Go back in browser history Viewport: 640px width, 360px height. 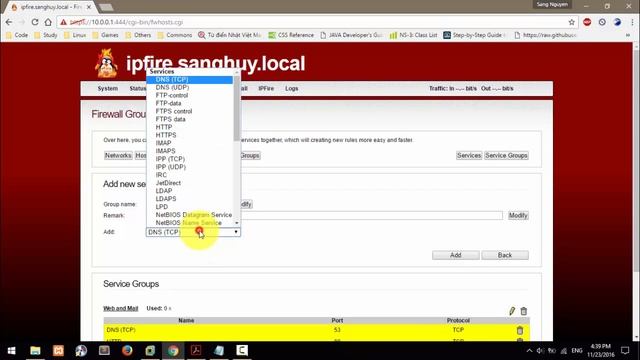click(x=9, y=22)
